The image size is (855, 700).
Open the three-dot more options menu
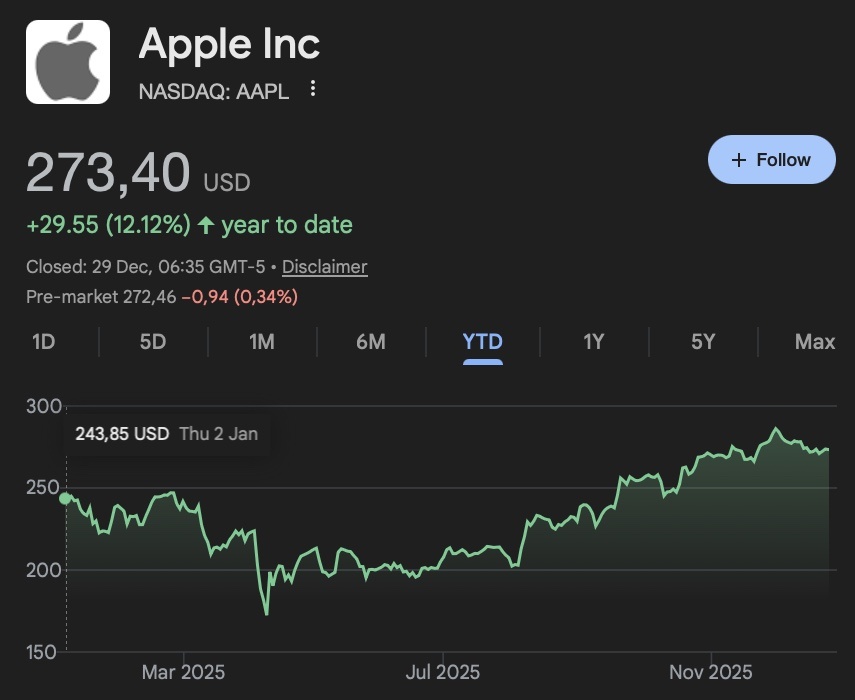point(313,89)
